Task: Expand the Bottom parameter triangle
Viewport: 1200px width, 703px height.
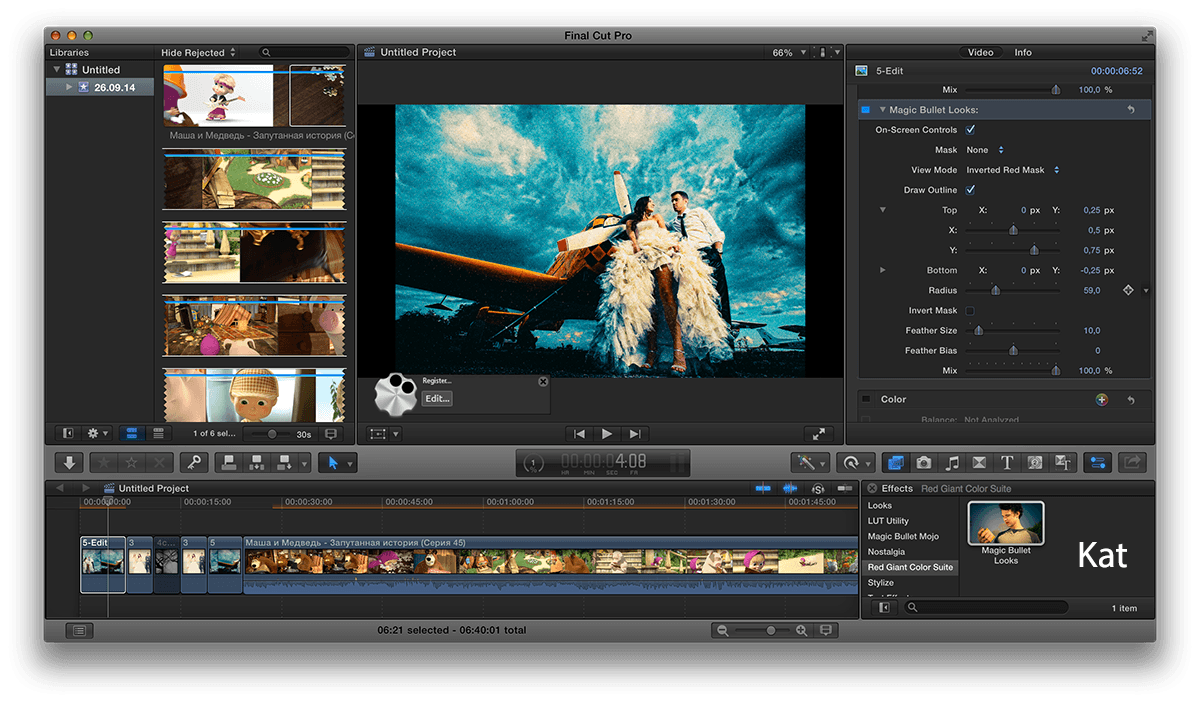Action: point(882,270)
